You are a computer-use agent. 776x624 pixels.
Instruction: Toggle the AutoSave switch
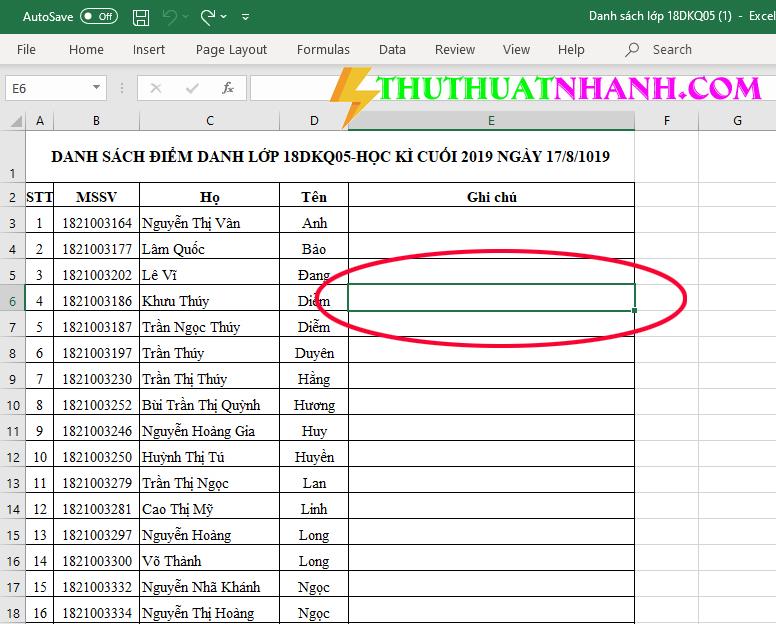coord(98,16)
